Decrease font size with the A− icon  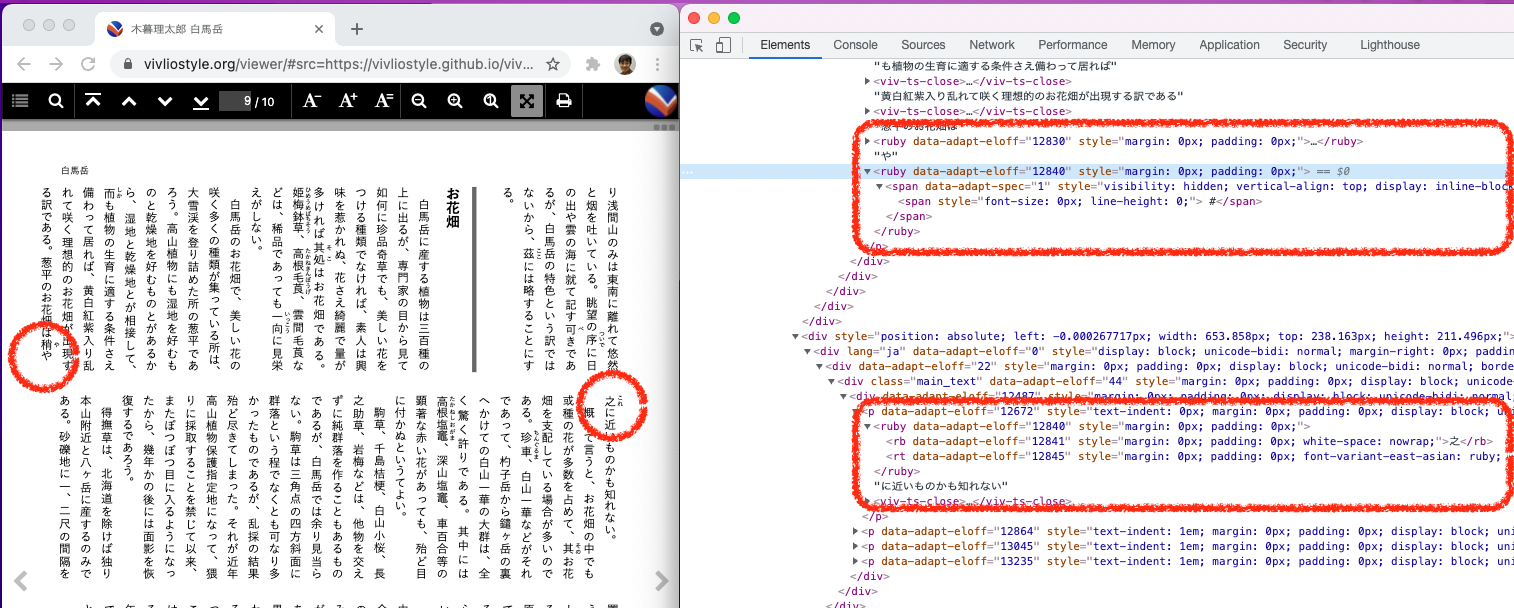point(313,100)
